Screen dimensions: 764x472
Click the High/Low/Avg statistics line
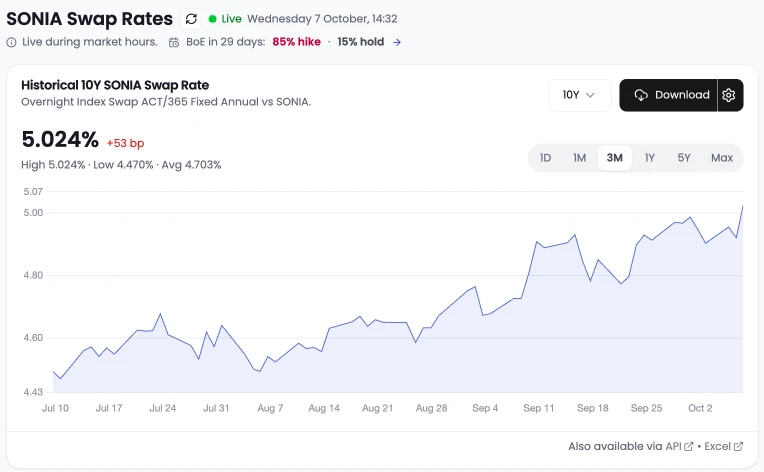tap(121, 165)
